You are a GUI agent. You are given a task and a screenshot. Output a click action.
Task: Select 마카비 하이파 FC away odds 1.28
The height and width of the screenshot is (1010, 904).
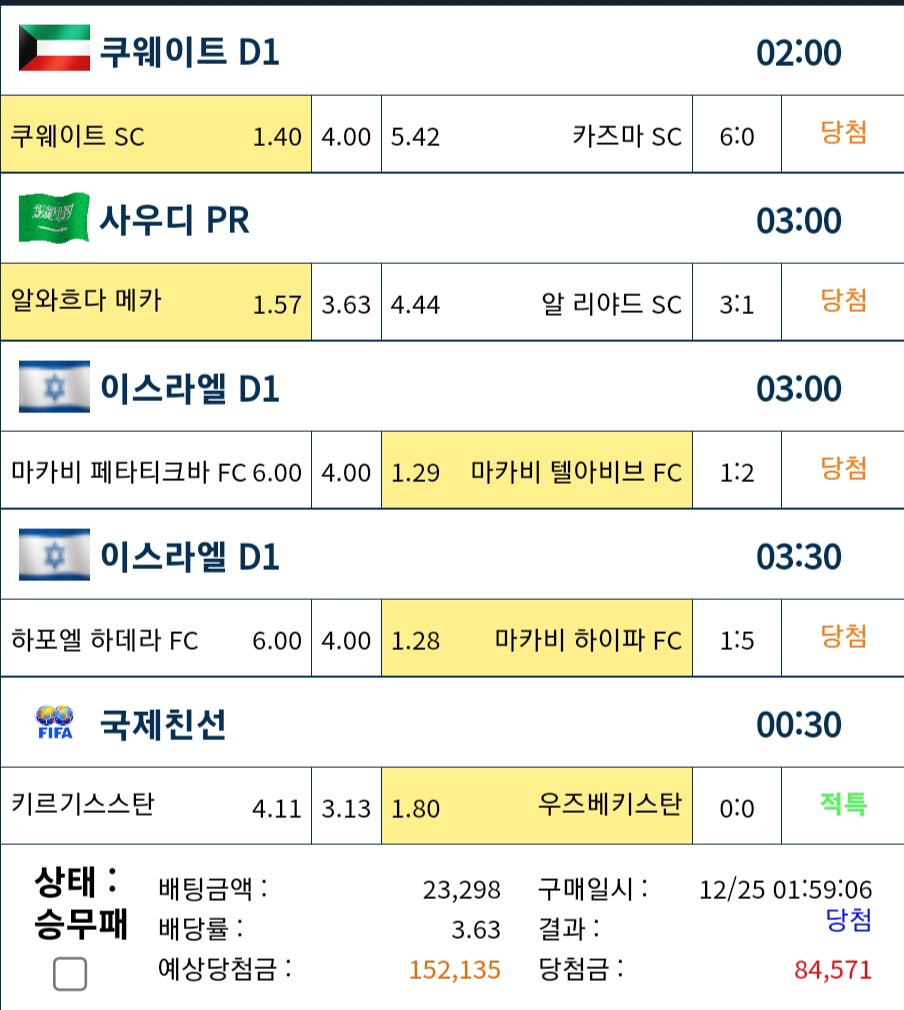coord(537,638)
